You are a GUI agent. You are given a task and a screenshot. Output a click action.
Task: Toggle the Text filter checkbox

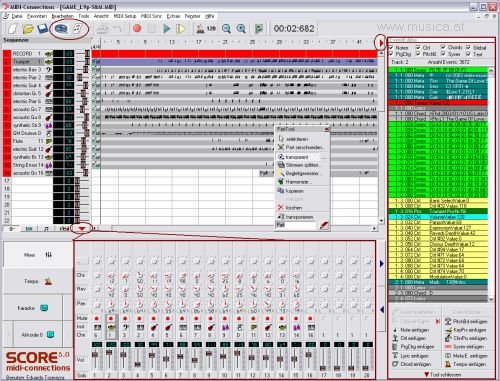468,54
